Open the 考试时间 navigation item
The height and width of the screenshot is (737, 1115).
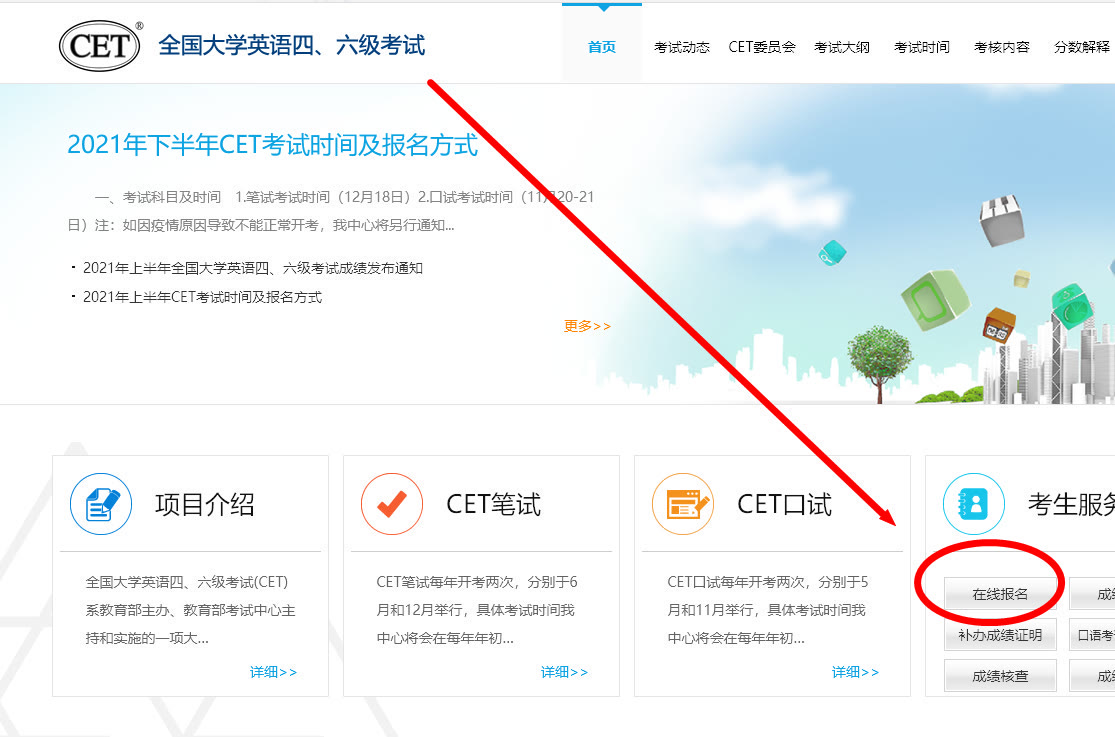point(922,47)
